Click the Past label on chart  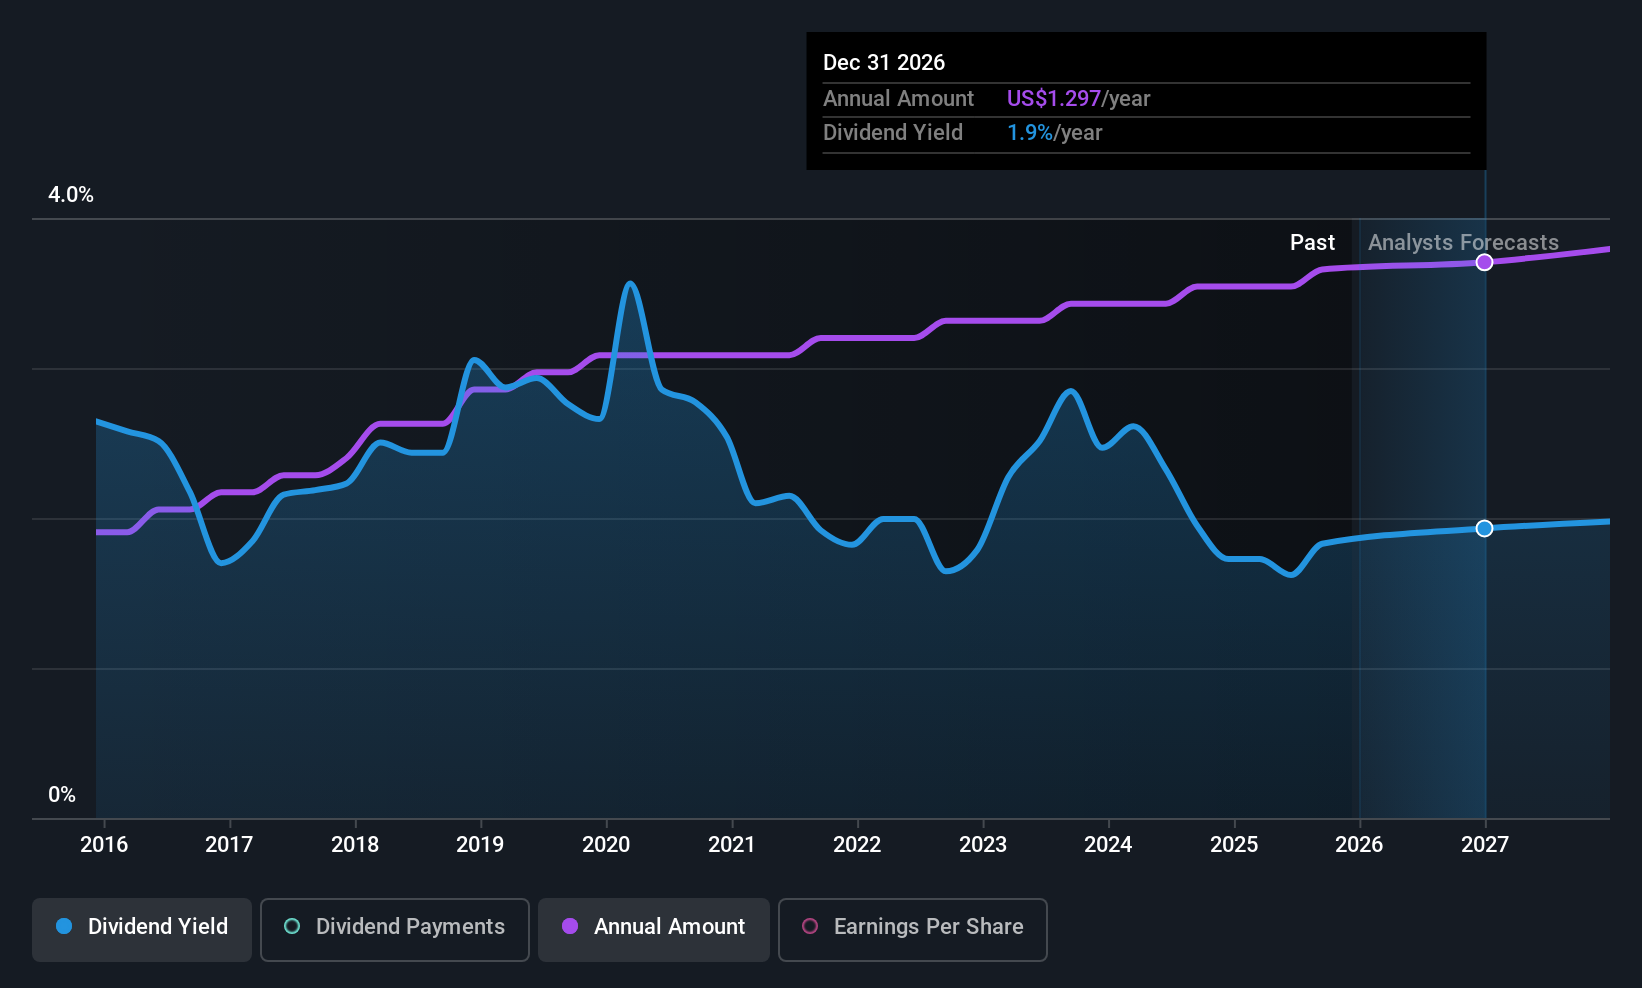pyautogui.click(x=1312, y=243)
